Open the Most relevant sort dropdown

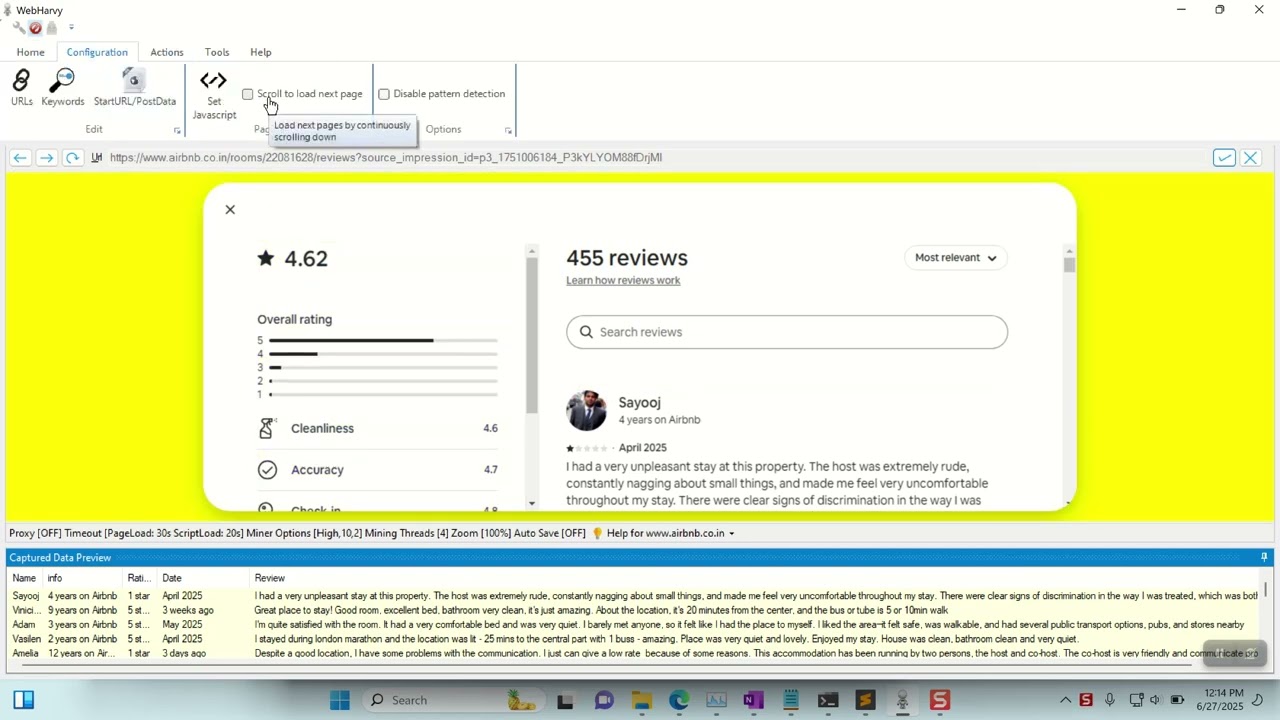point(955,258)
